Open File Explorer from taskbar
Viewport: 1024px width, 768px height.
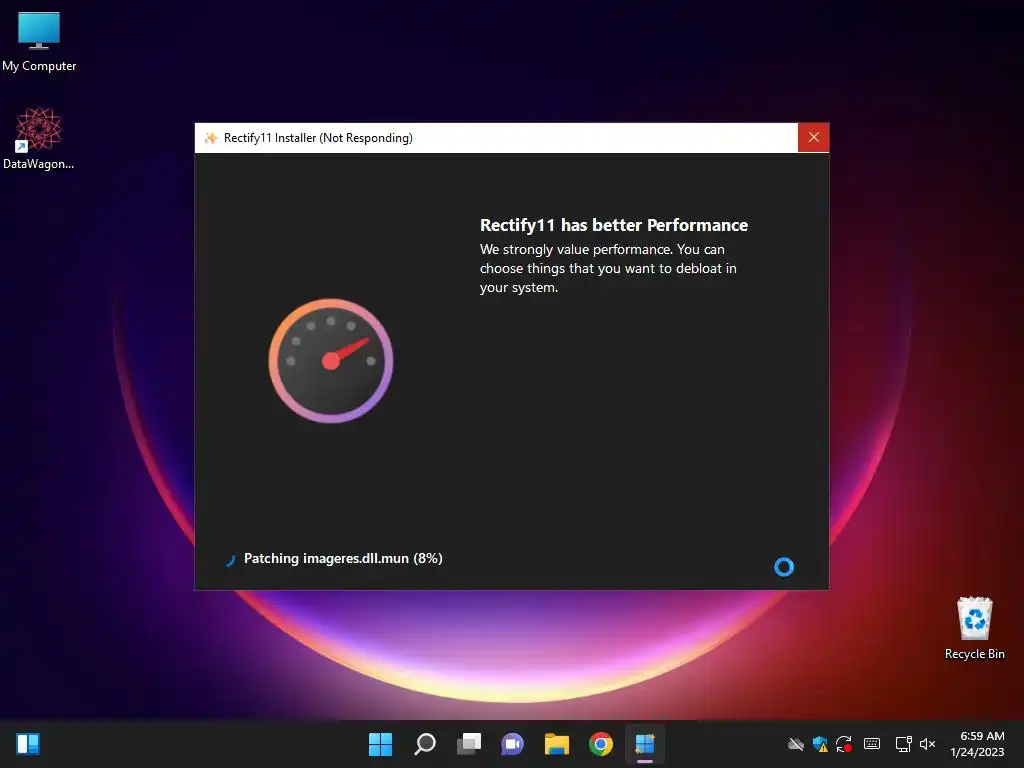(x=556, y=744)
